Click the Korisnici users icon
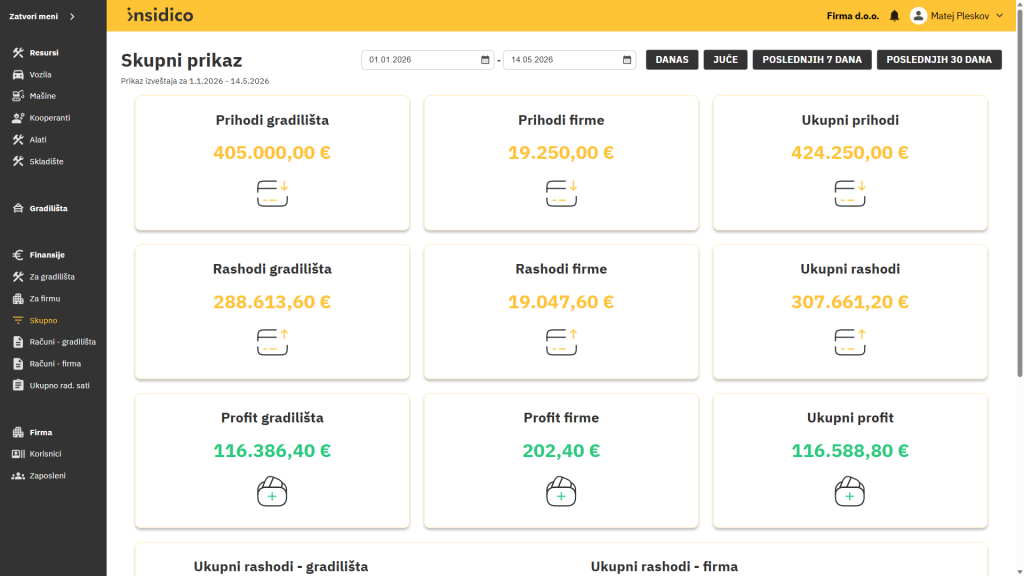Image resolution: width=1024 pixels, height=576 pixels. (18, 454)
